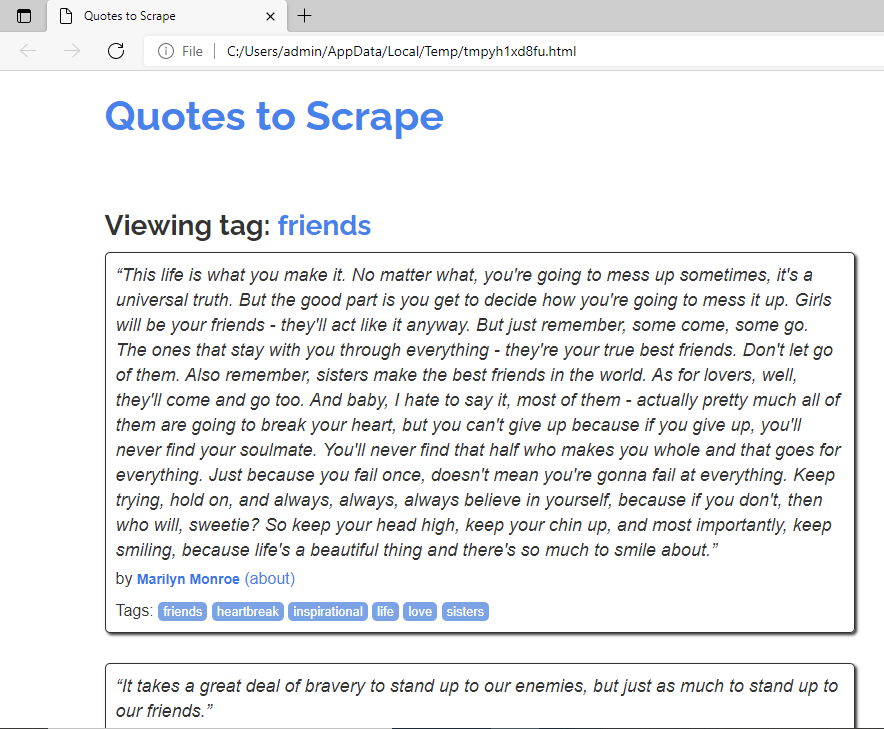Select the sisters tag badge
This screenshot has width=884, height=729.
click(465, 611)
